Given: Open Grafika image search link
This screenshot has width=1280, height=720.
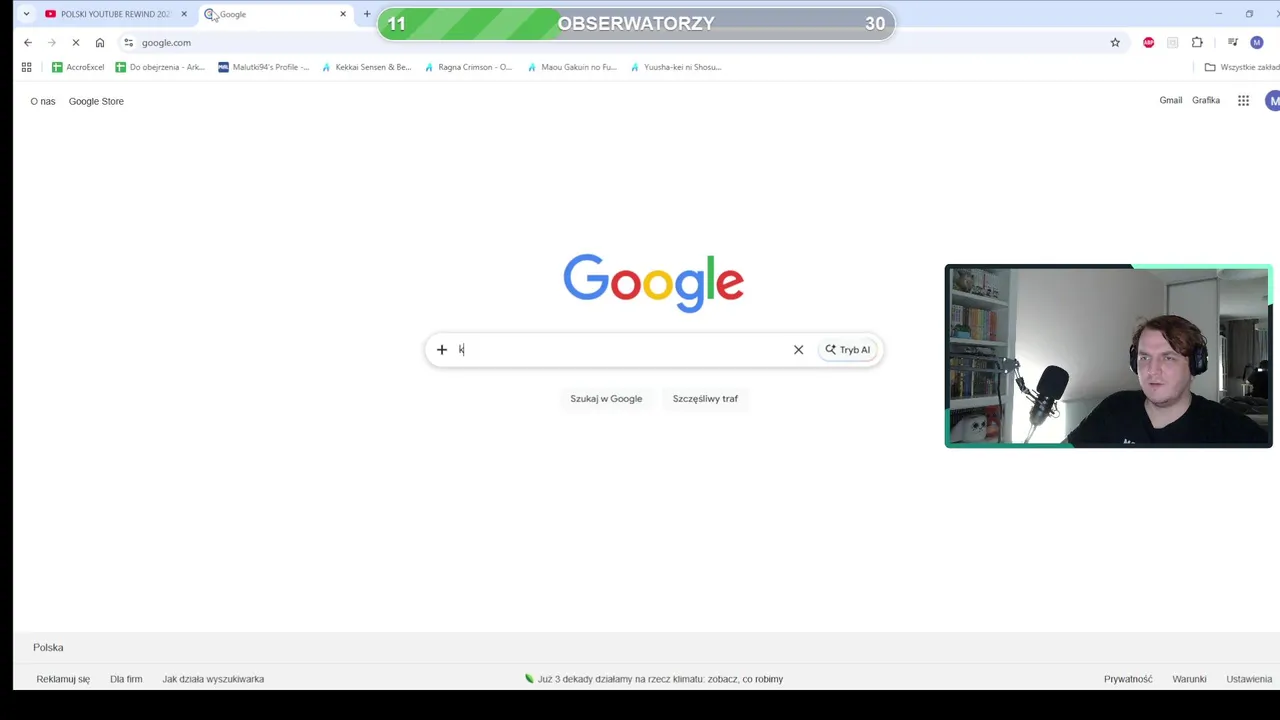Looking at the screenshot, I should pyautogui.click(x=1205, y=100).
